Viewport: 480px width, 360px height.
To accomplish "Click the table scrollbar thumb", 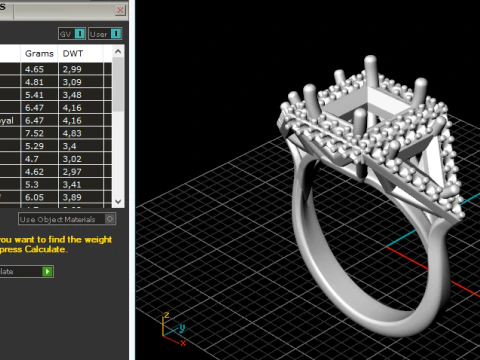I will [x=118, y=84].
